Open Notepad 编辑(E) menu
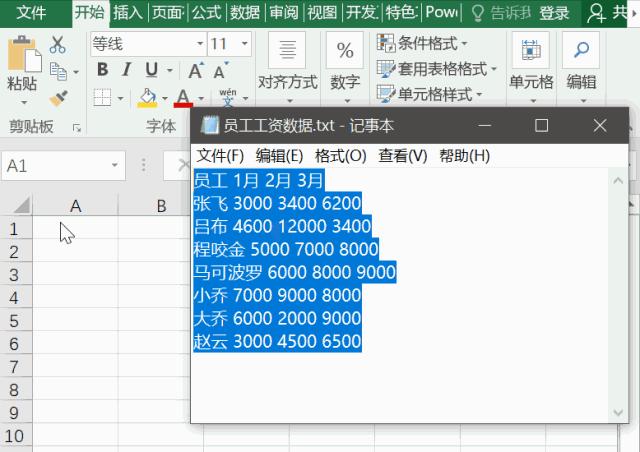Image resolution: width=640 pixels, height=452 pixels. coord(279,156)
